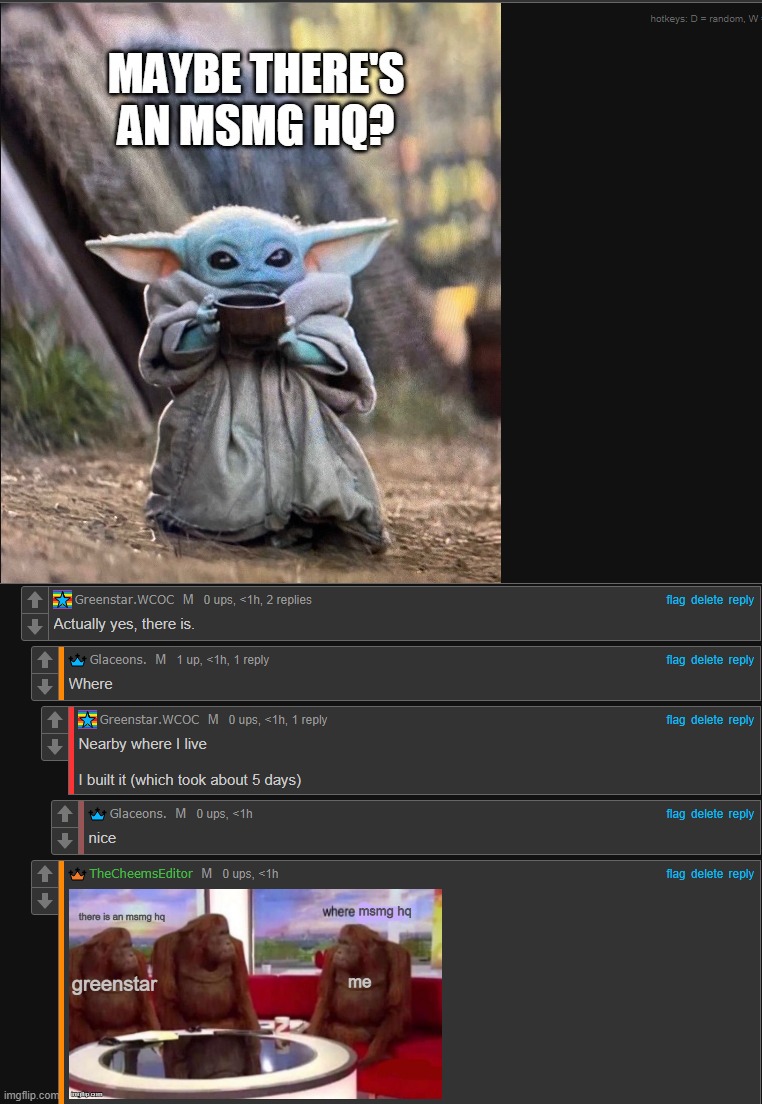Click the "0 ups, <1h, 2 replies" info

click(x=258, y=600)
